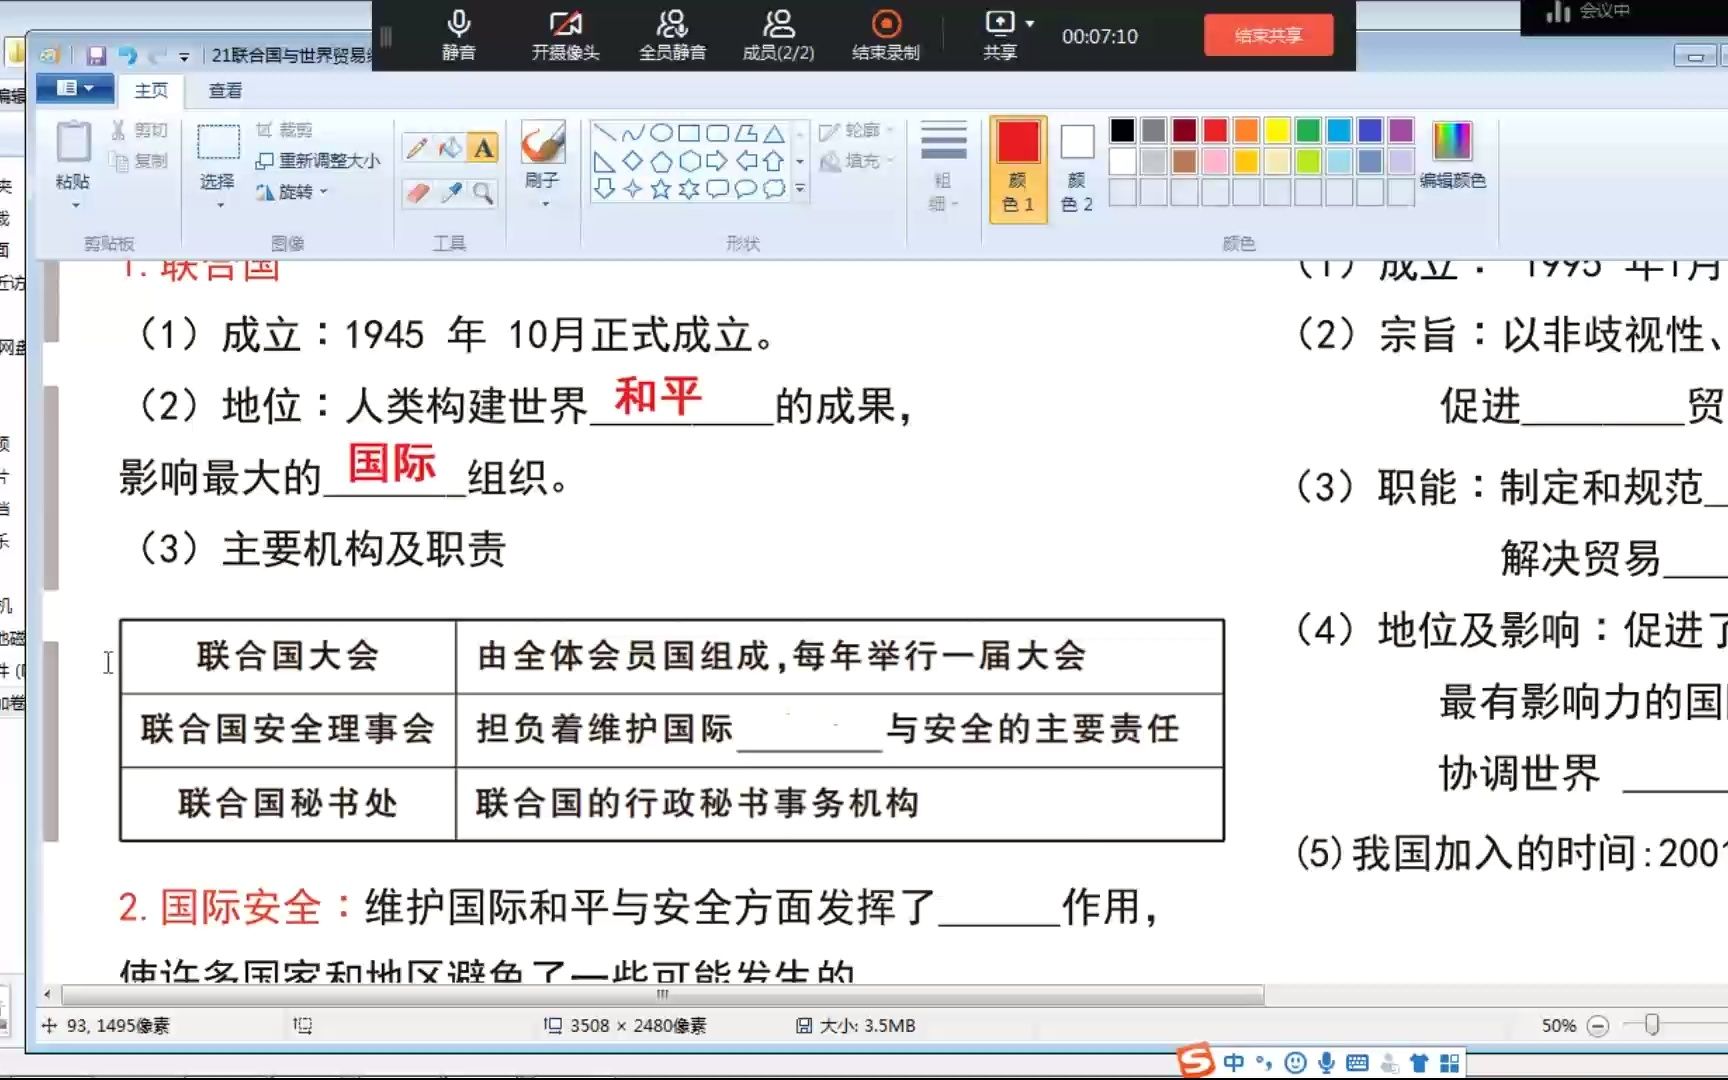Step shapes gallery to next row

click(799, 161)
